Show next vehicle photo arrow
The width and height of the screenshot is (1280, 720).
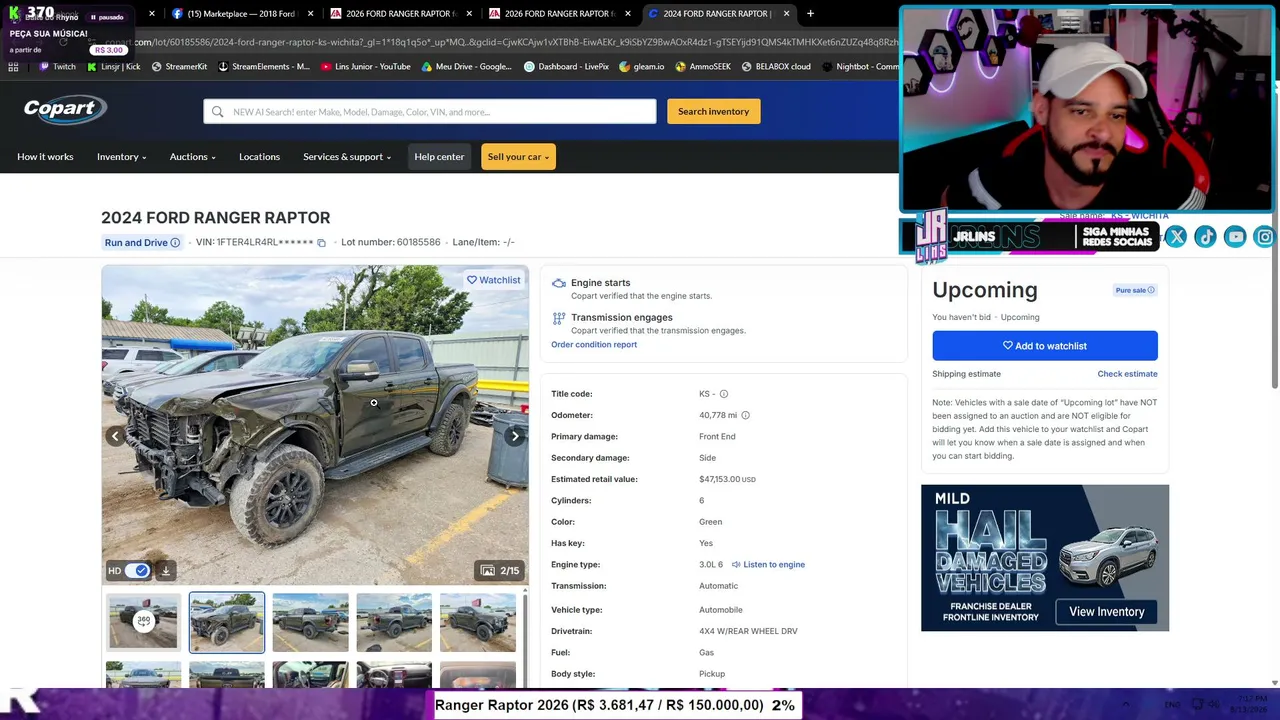pos(515,436)
